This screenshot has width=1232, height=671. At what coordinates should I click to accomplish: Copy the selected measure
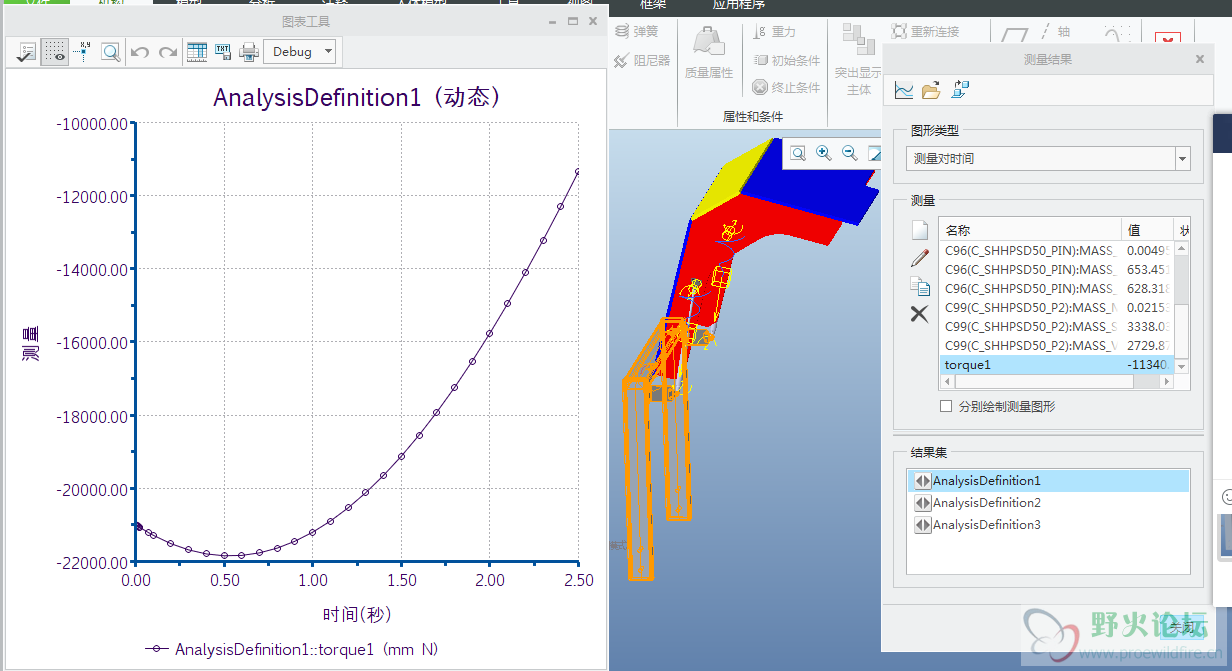tap(920, 286)
